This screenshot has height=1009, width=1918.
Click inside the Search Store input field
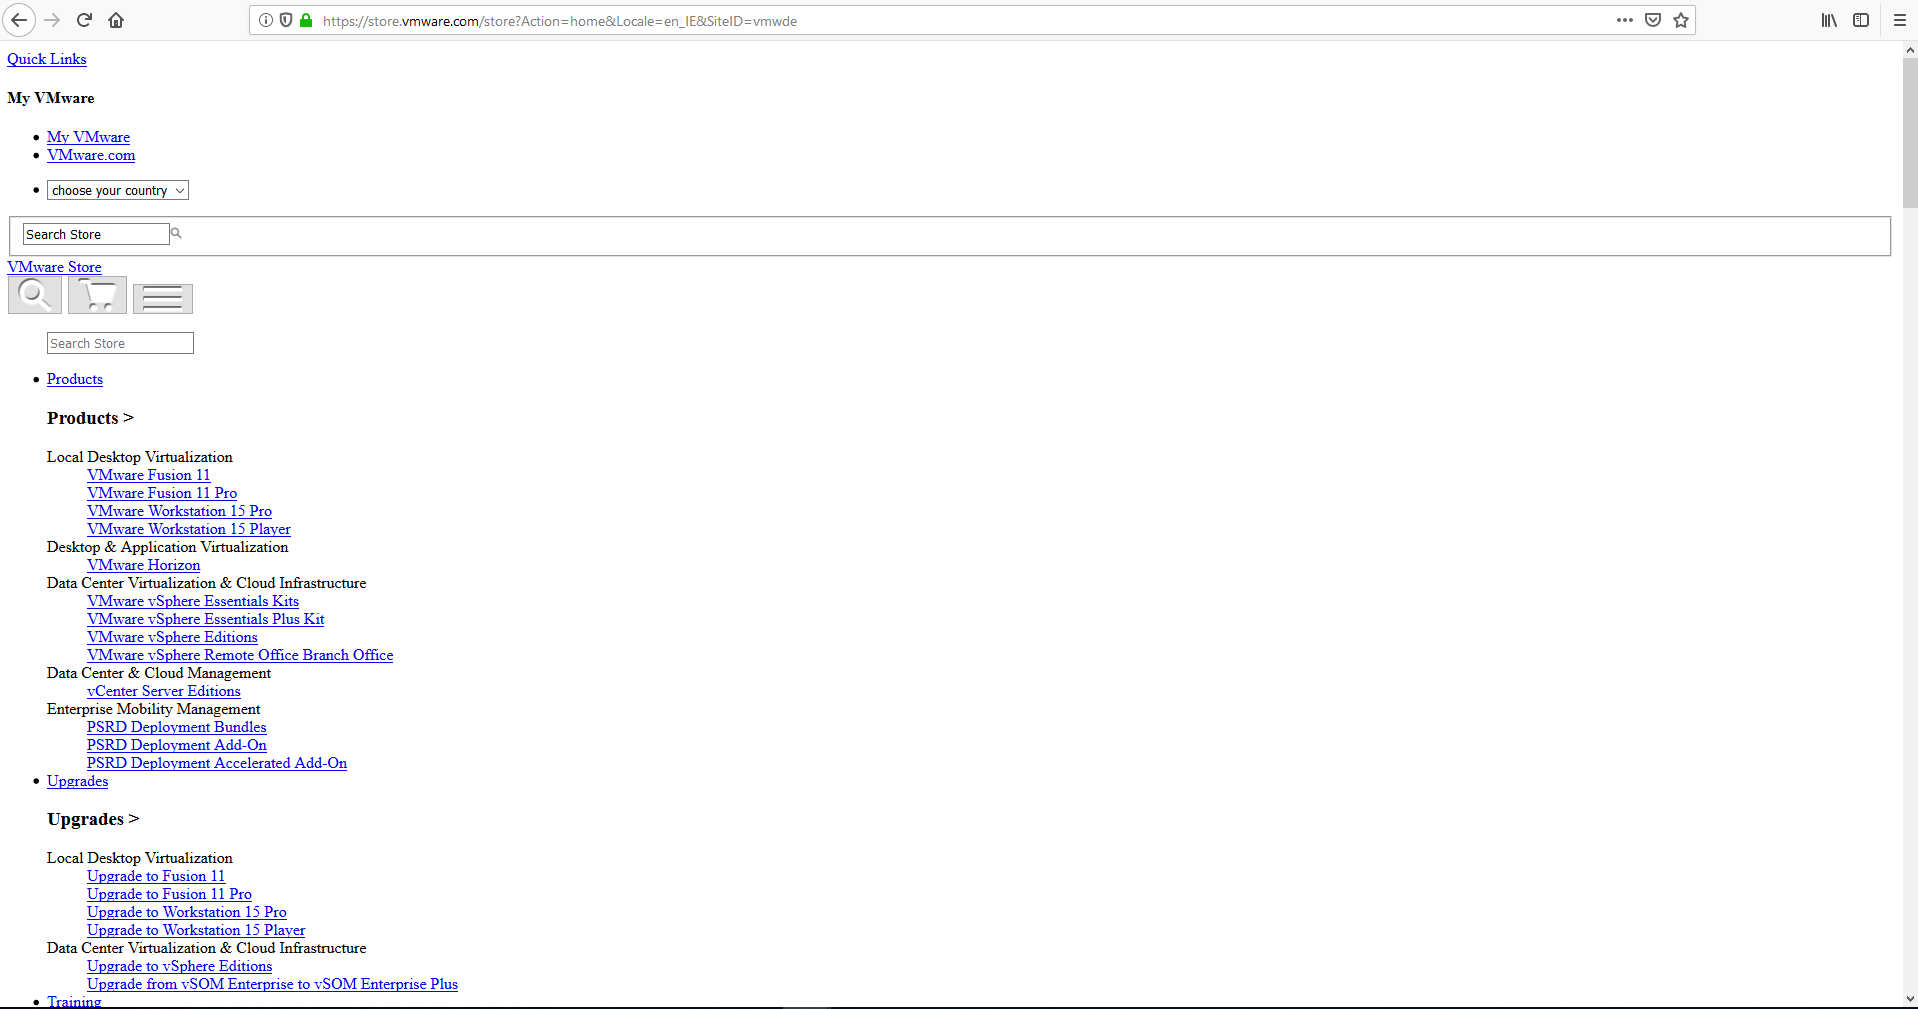(95, 233)
